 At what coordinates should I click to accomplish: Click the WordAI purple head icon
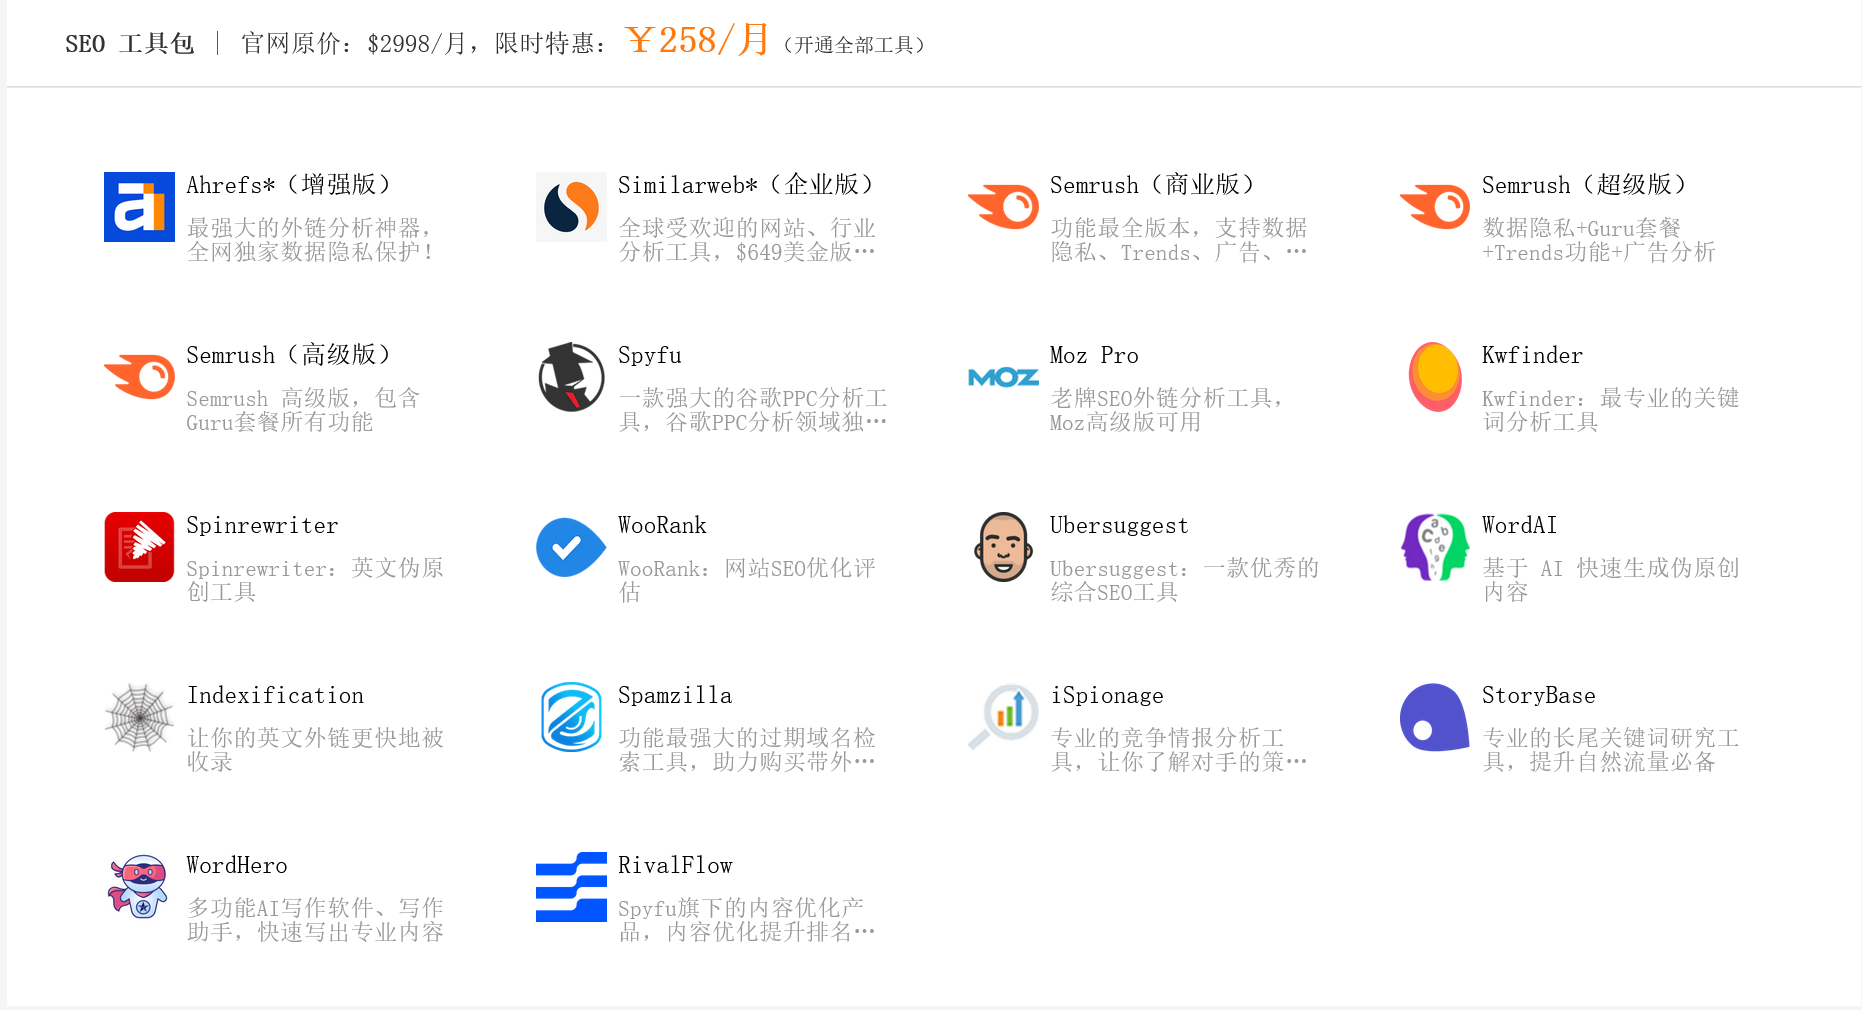1435,547
